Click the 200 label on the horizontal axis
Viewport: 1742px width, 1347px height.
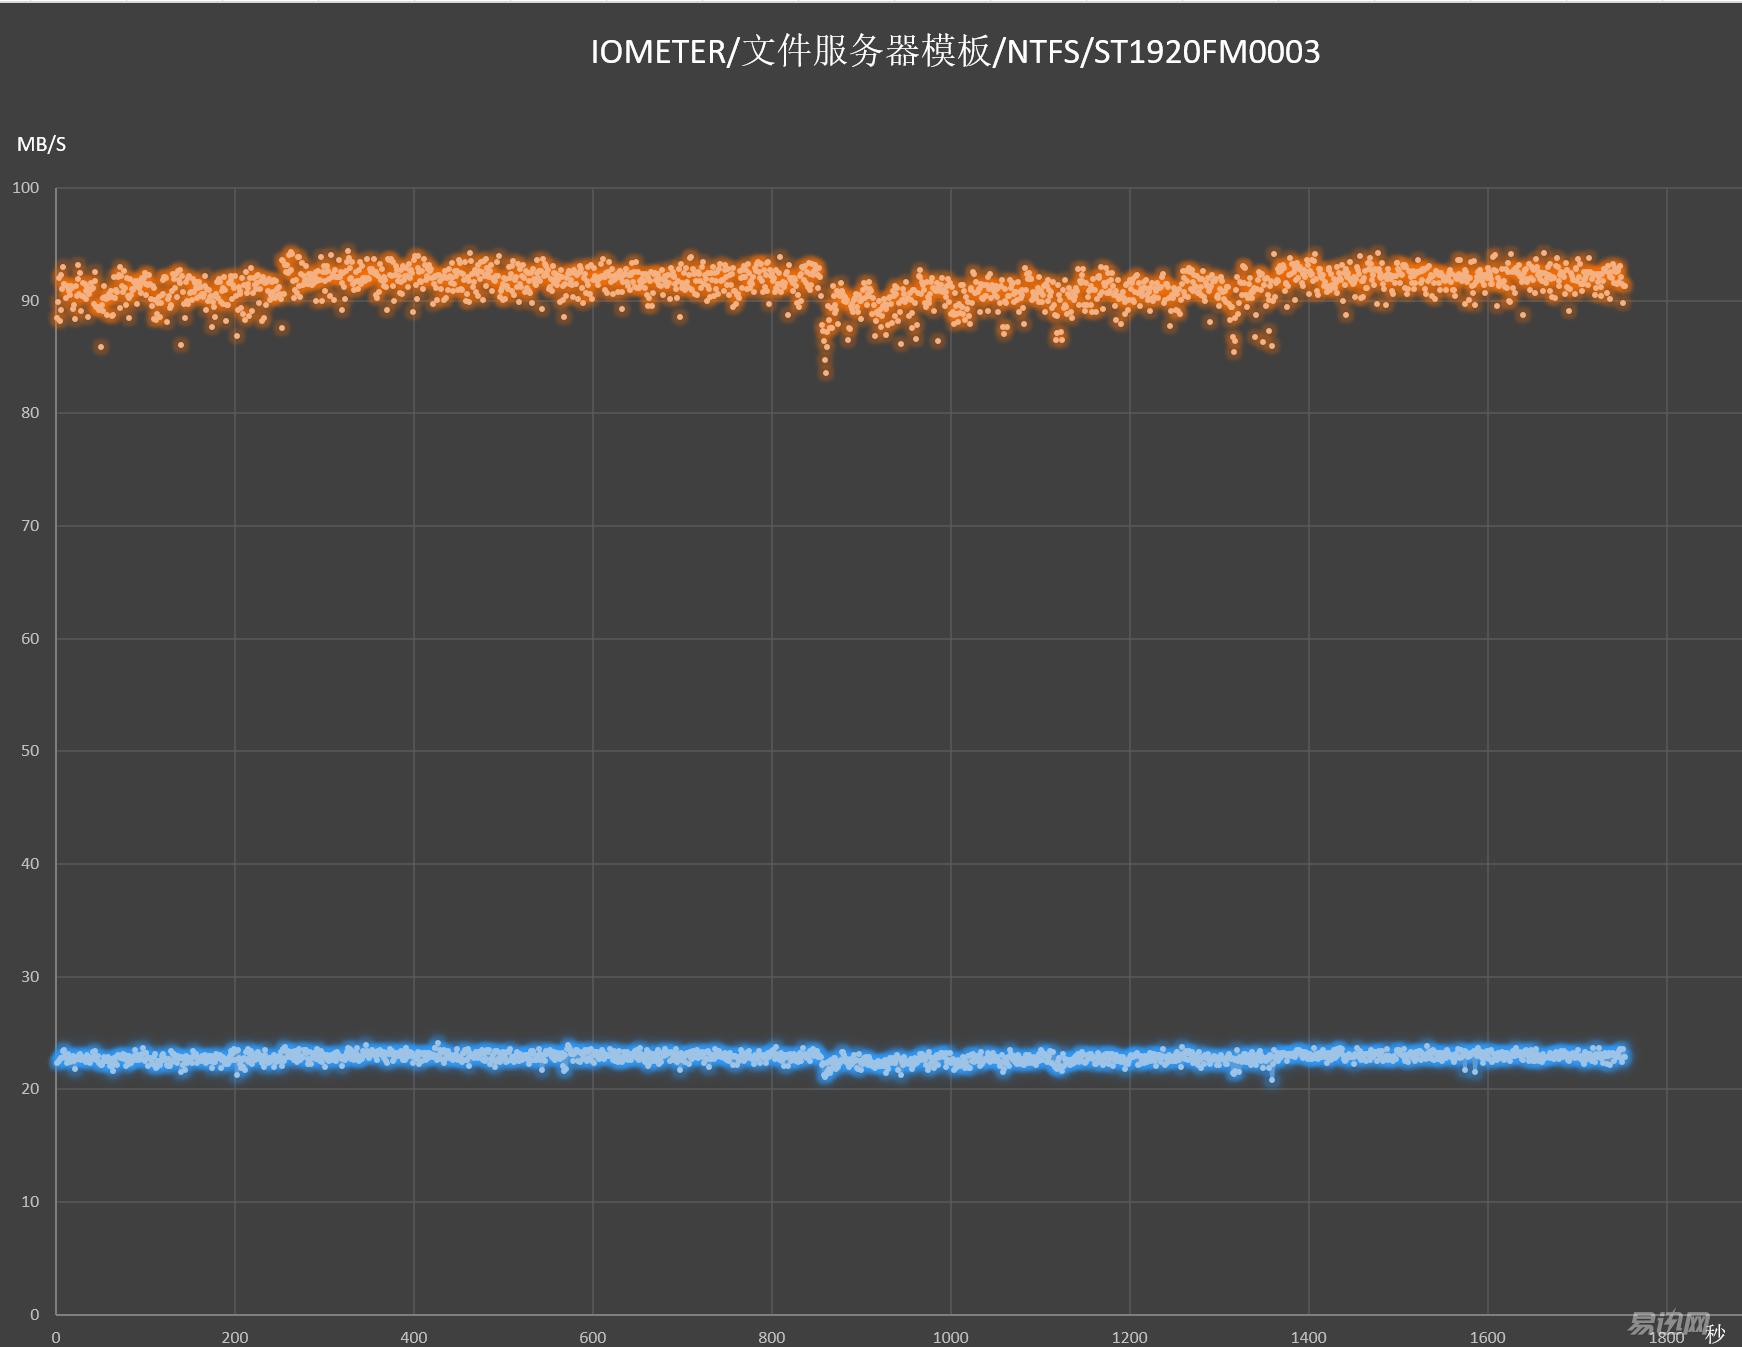[235, 1337]
